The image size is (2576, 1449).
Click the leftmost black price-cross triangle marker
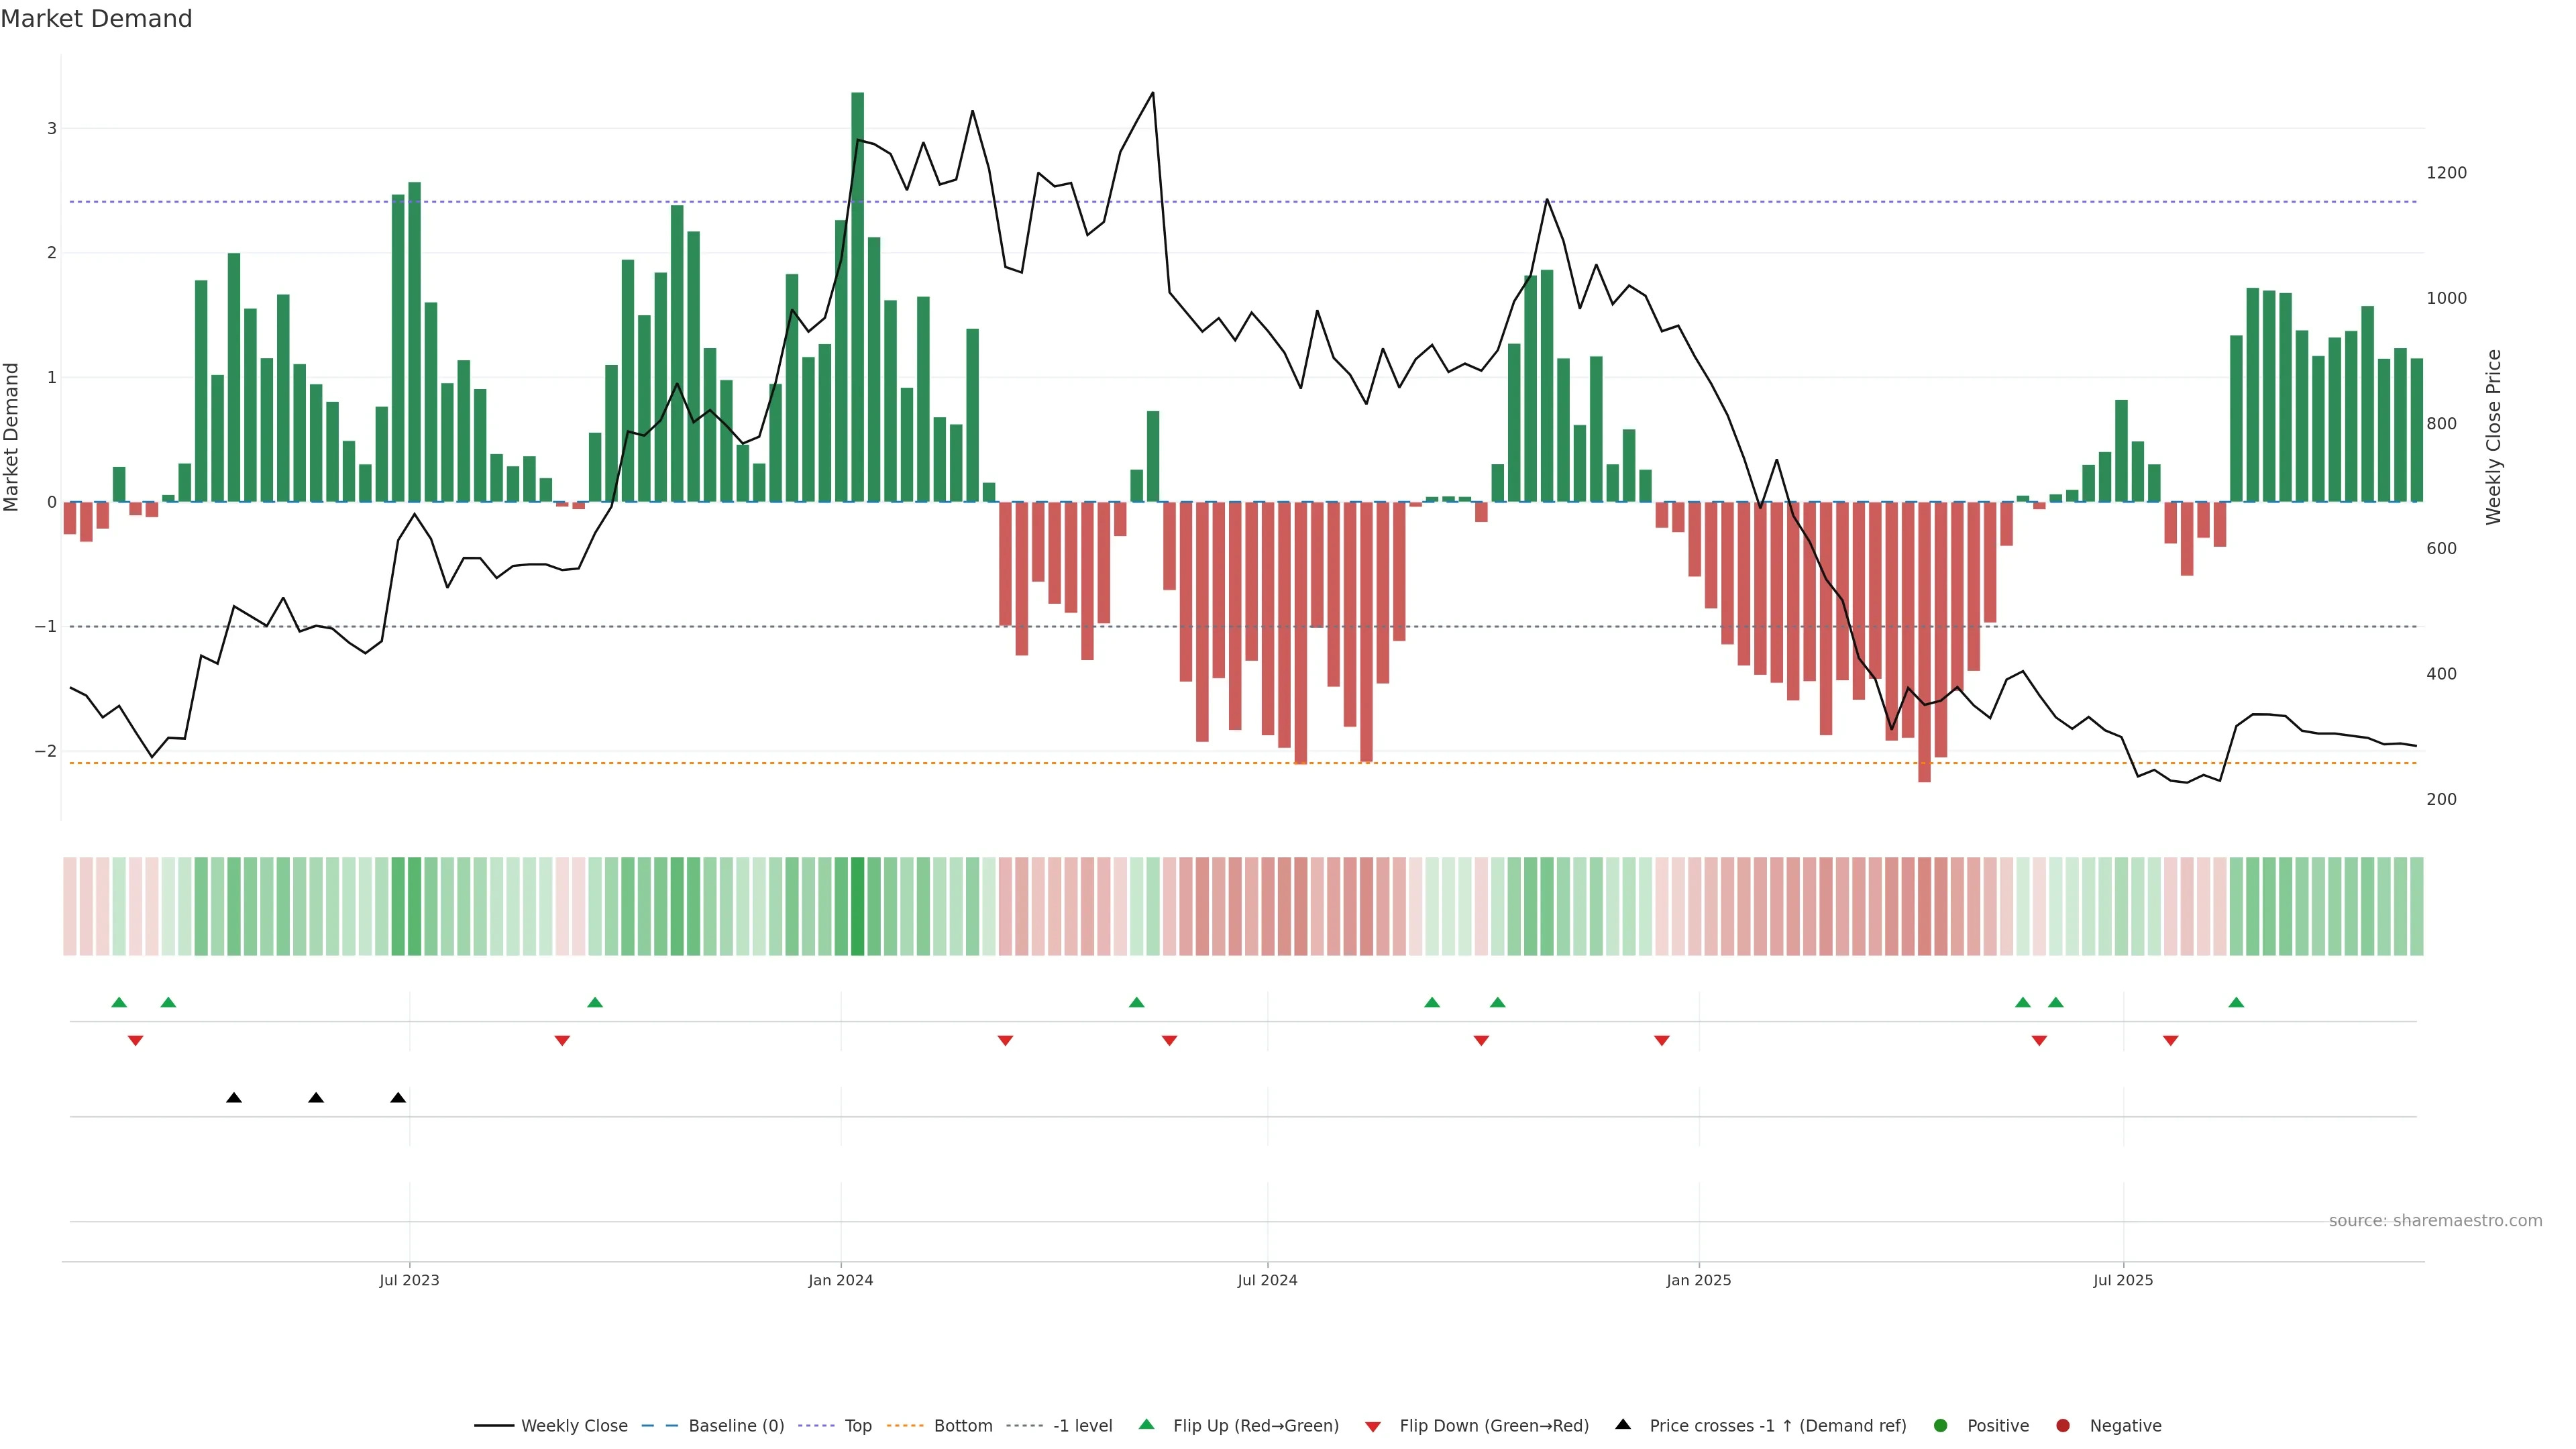click(x=234, y=1098)
